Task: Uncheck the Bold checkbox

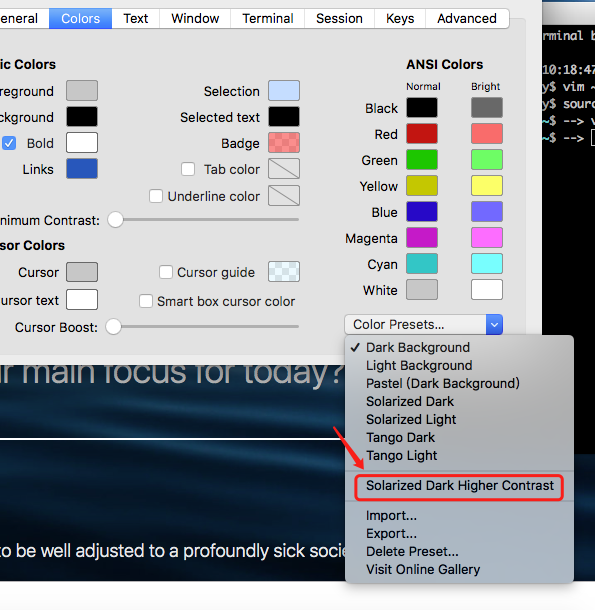Action: (x=9, y=143)
